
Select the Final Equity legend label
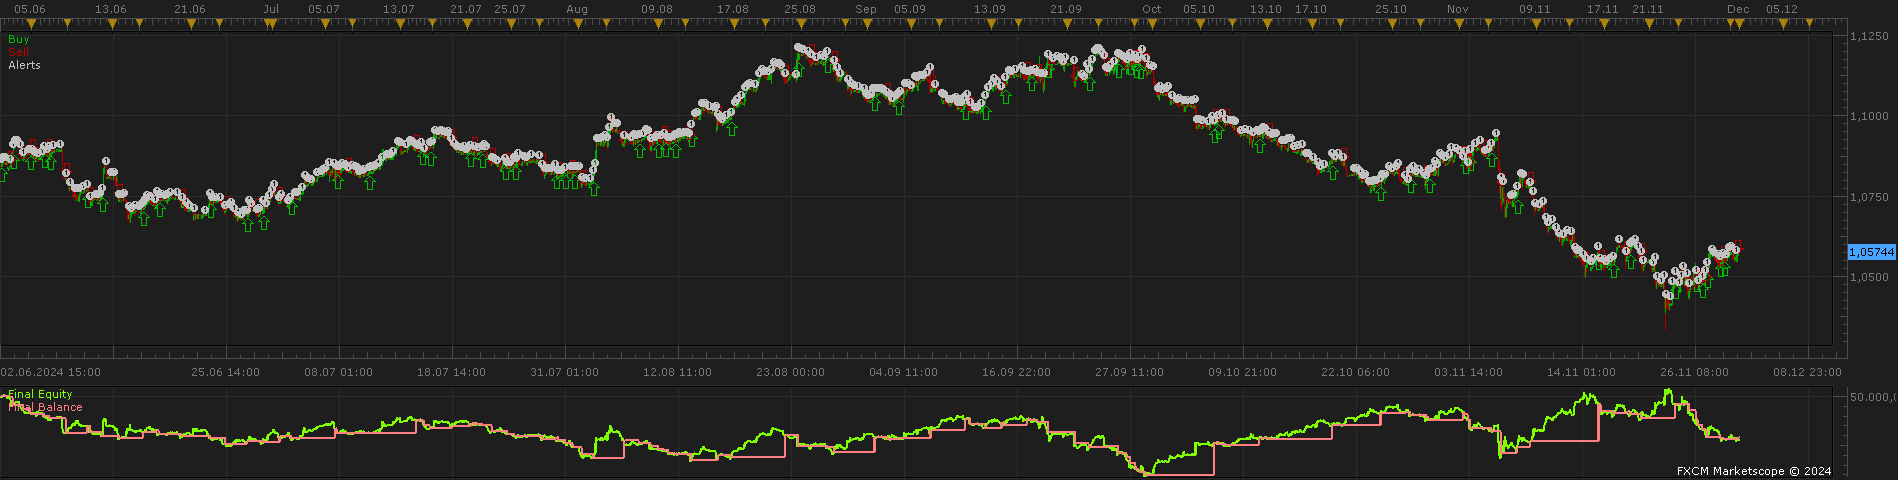[x=40, y=395]
